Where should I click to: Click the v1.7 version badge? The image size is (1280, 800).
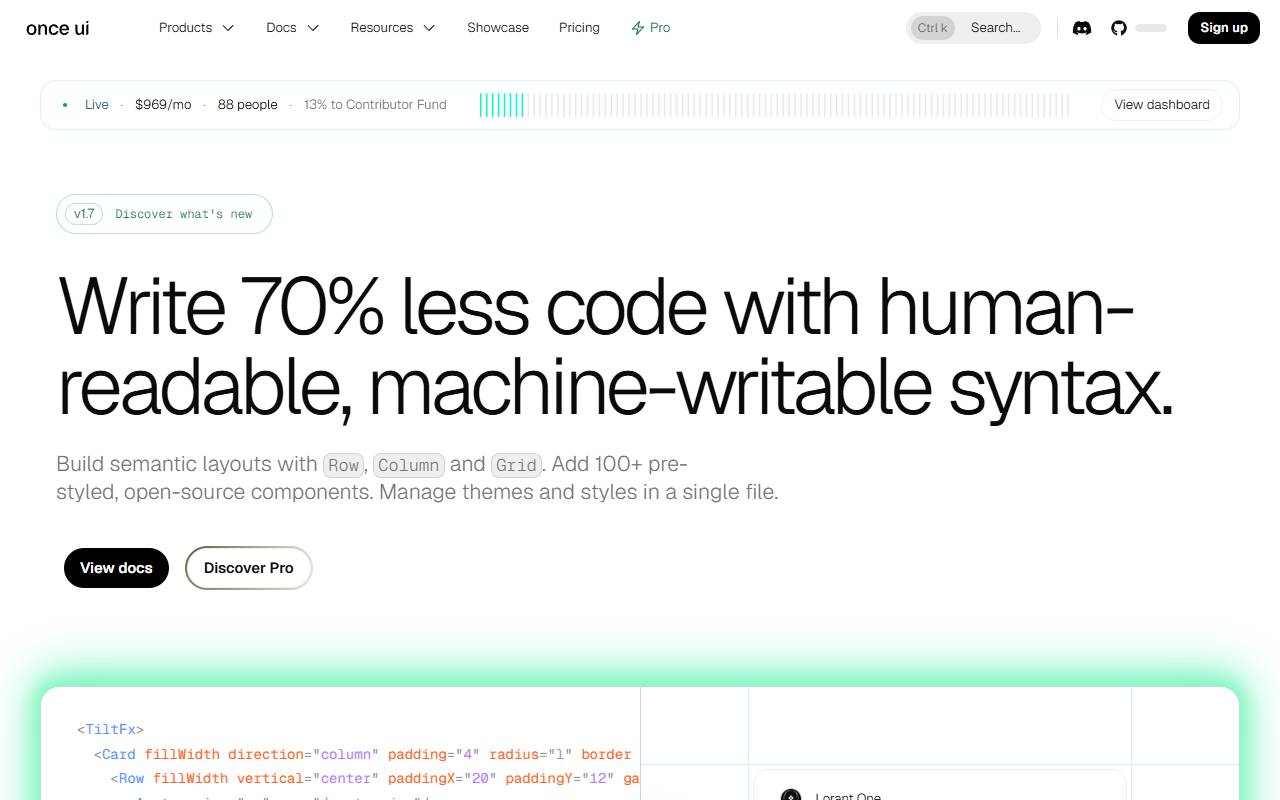coord(84,214)
